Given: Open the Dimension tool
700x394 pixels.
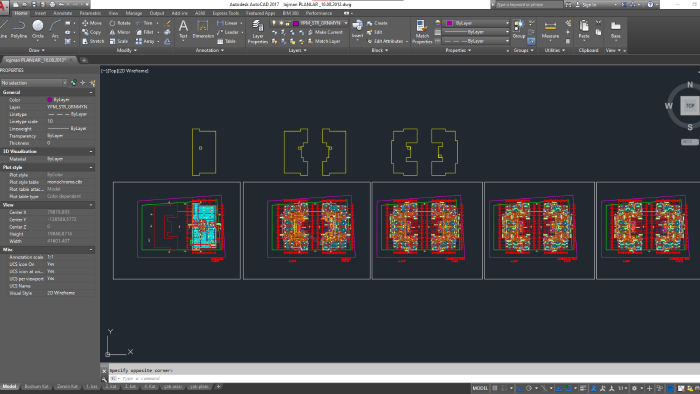Looking at the screenshot, I should pyautogui.click(x=203, y=29).
